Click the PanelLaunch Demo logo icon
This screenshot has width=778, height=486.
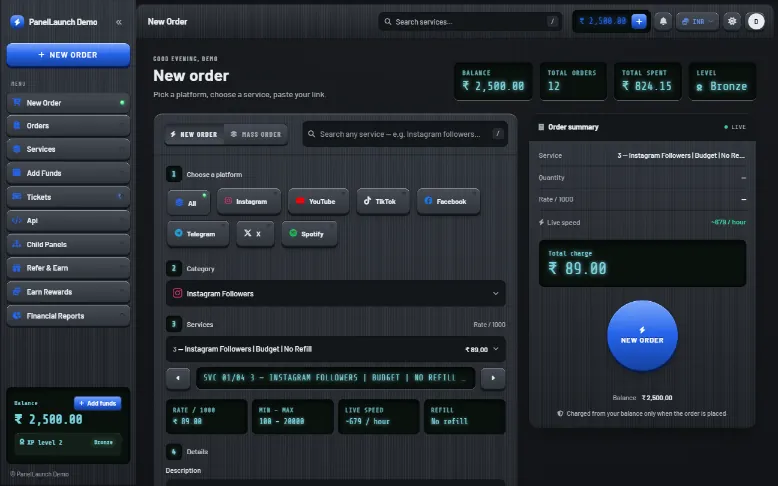(x=17, y=21)
